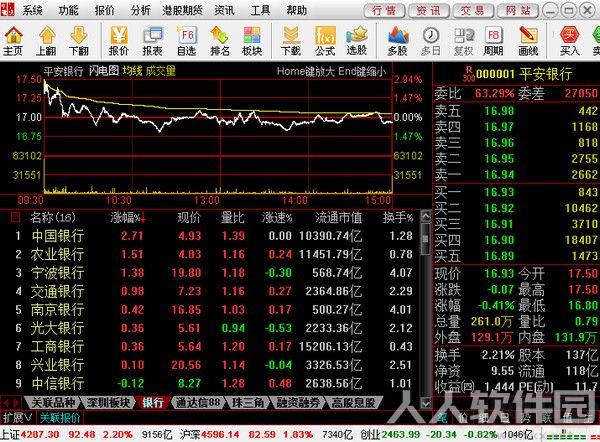Sort by the 流通市值 column header
The width and height of the screenshot is (600, 442).
point(338,218)
